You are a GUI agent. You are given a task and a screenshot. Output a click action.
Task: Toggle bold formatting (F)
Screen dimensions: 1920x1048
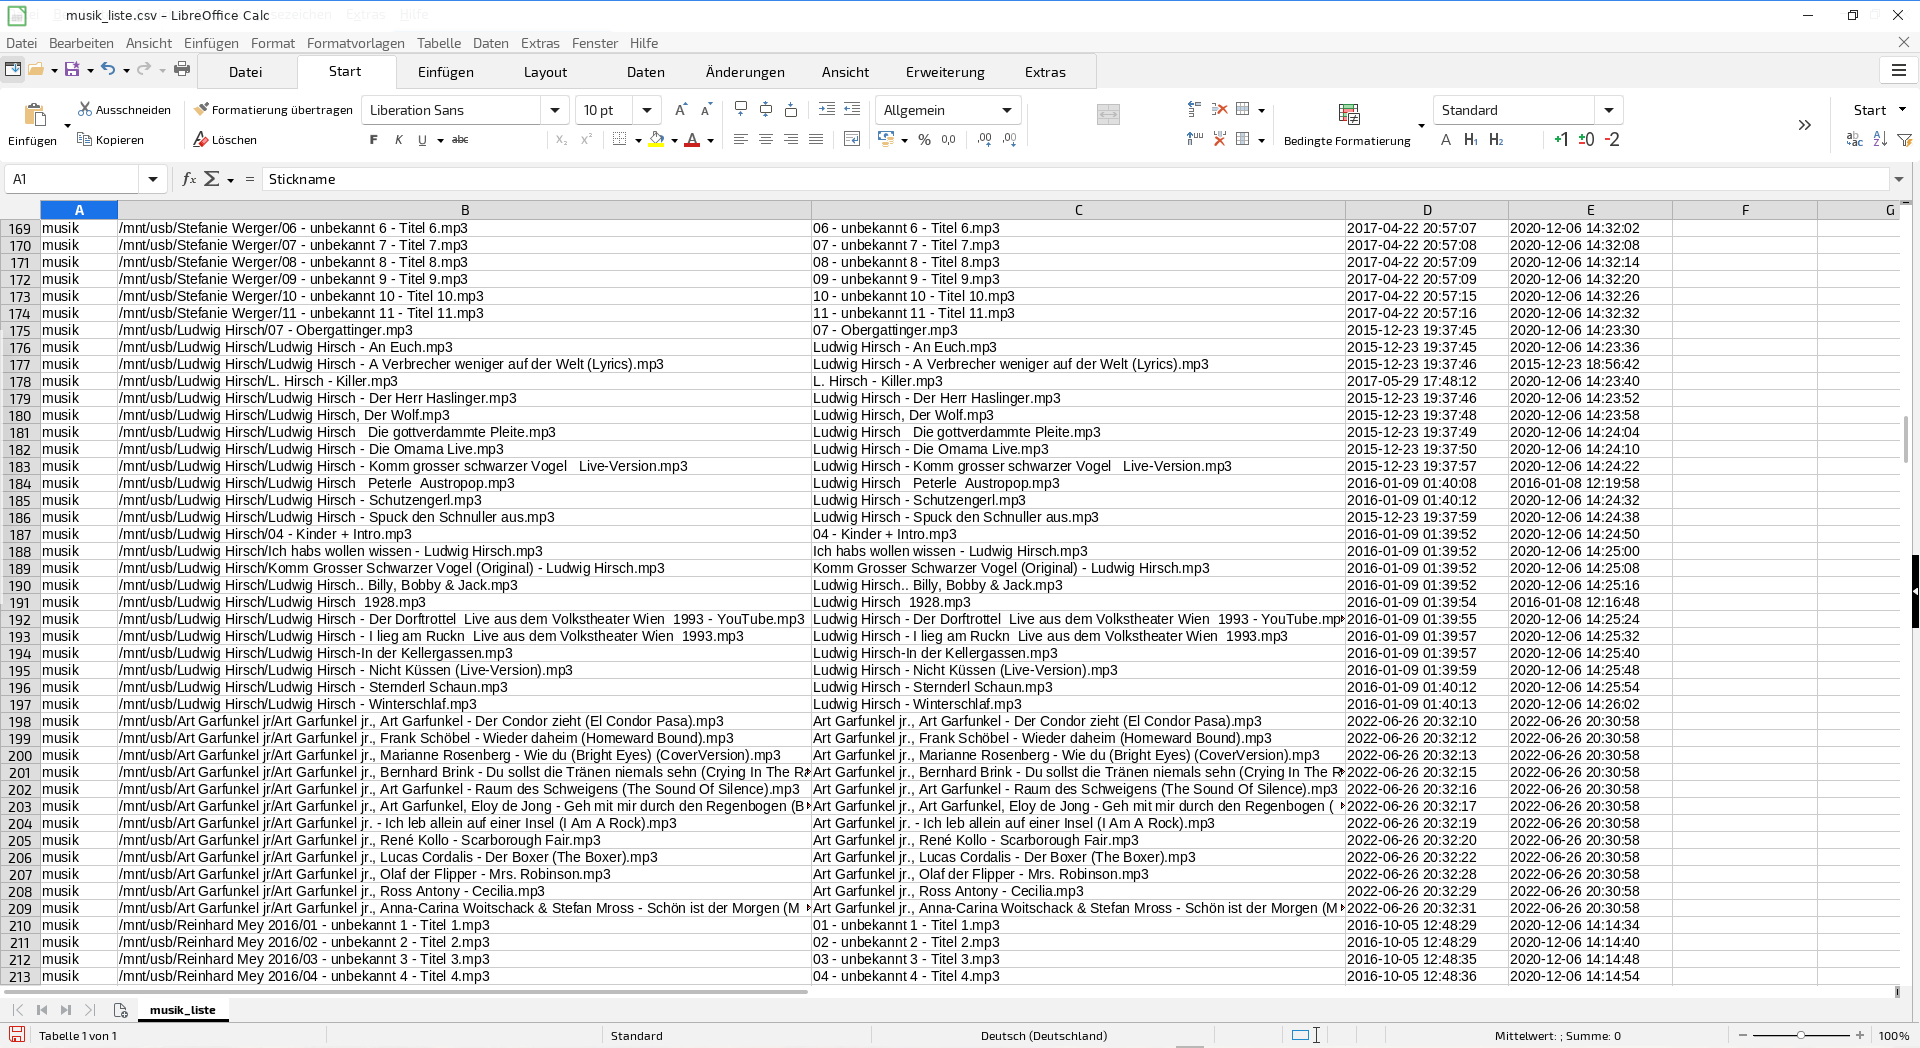[x=374, y=140]
